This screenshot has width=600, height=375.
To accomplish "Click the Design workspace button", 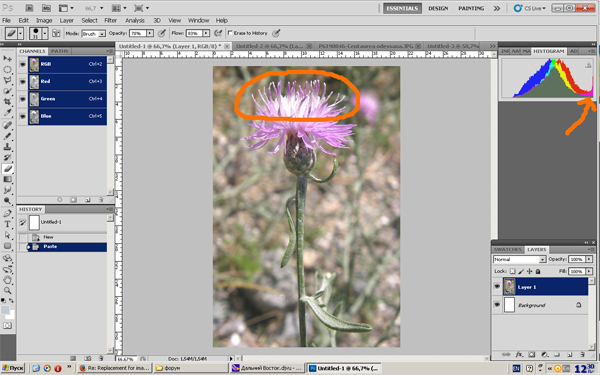I will coord(438,8).
